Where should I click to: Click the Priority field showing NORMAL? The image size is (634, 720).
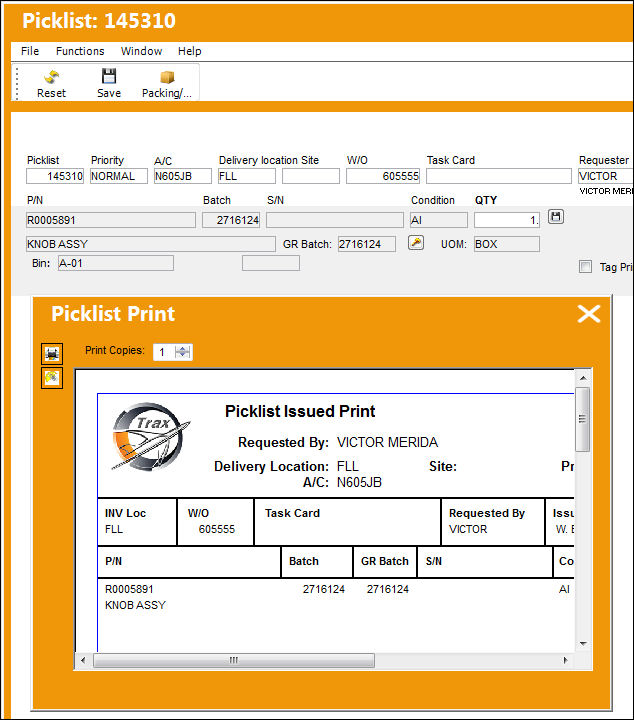click(119, 176)
